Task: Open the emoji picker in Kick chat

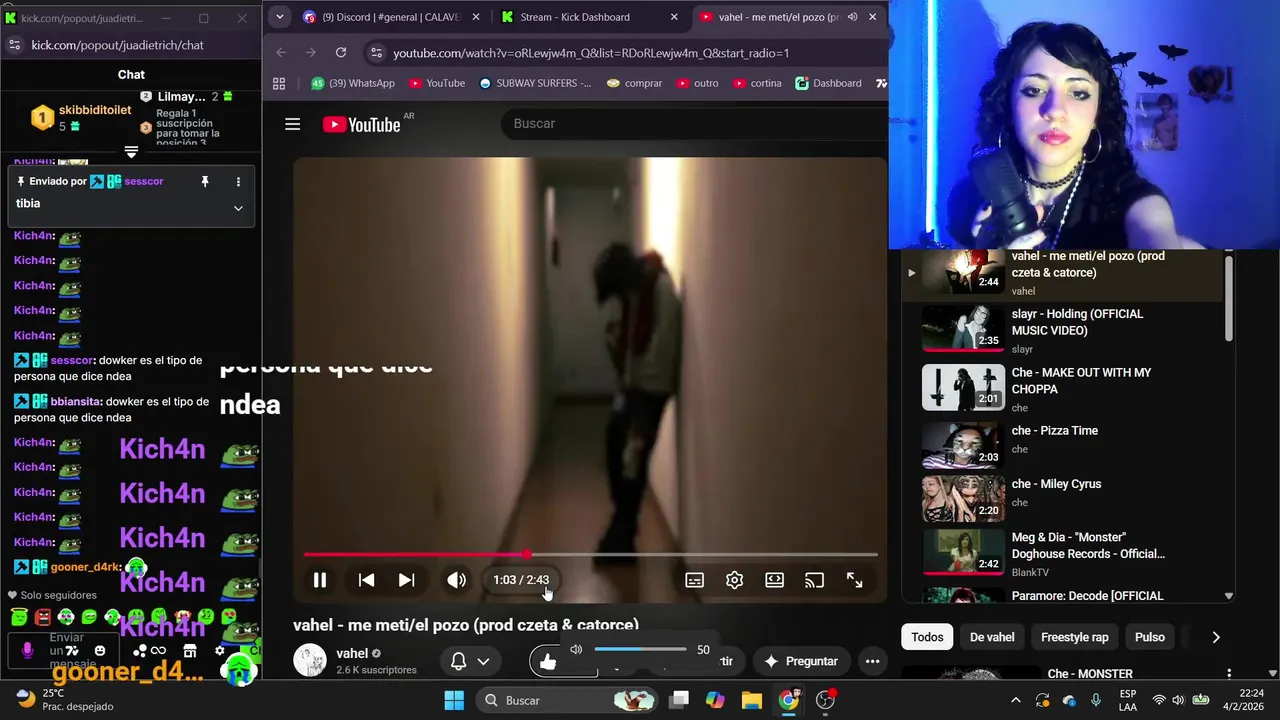Action: 99,650
